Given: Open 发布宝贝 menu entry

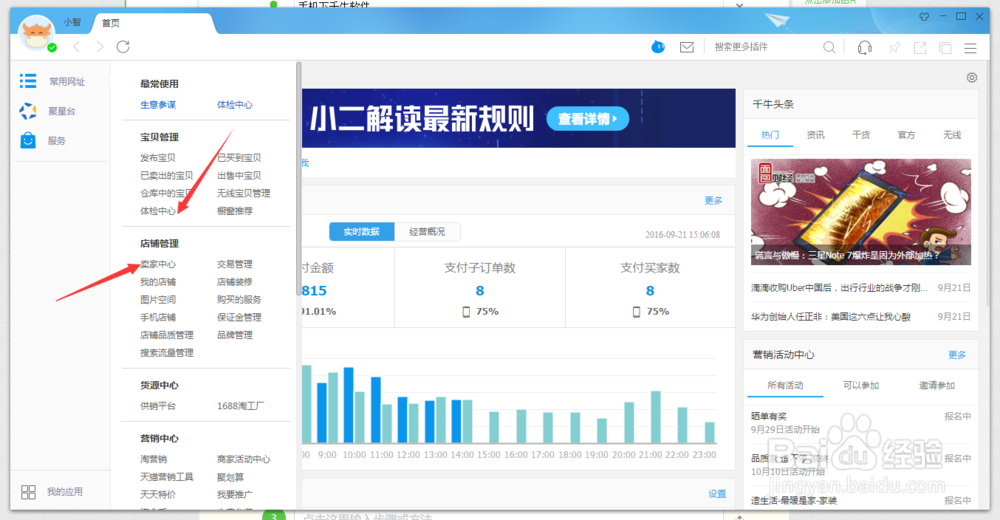Looking at the screenshot, I should 158,158.
